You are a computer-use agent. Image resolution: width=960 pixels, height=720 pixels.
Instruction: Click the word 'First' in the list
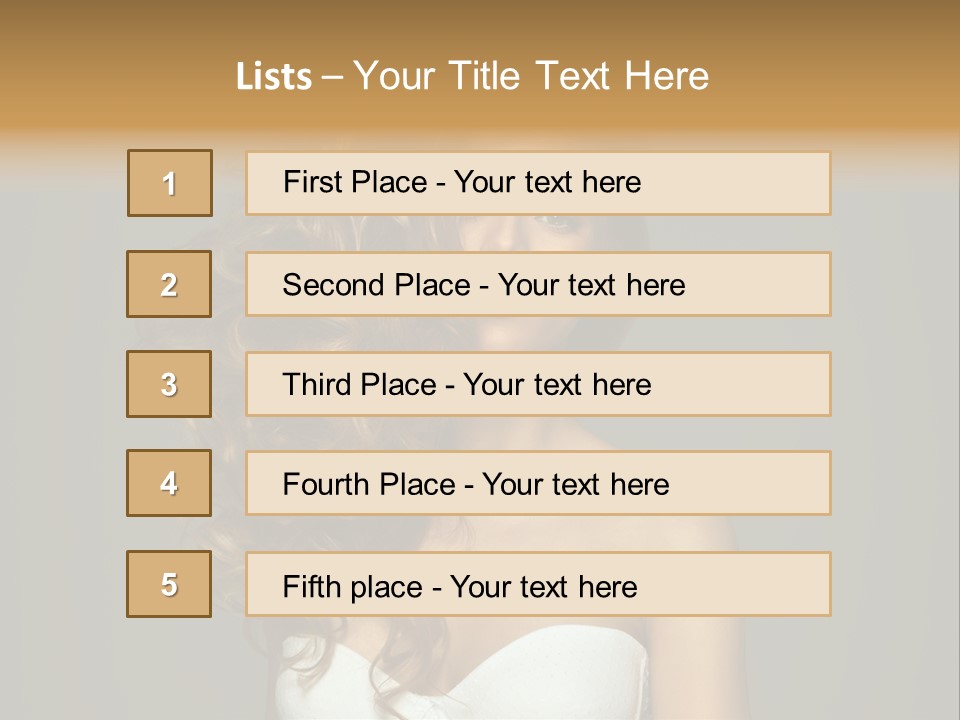(x=314, y=182)
